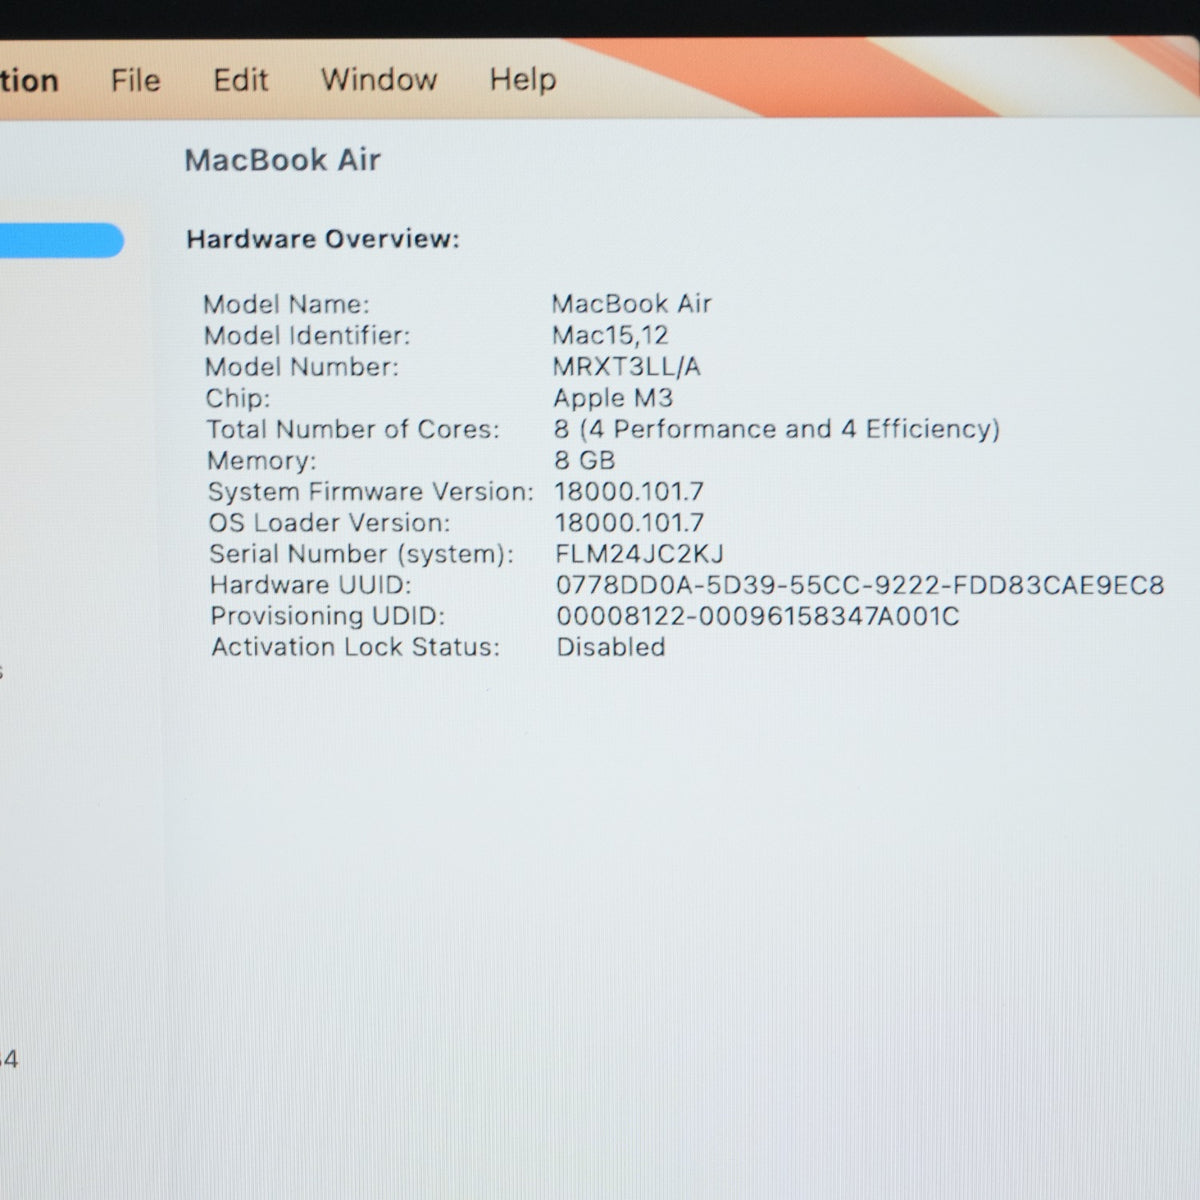Select the Hardware UUID label
Viewport: 1200px width, 1200px height.
click(x=310, y=585)
